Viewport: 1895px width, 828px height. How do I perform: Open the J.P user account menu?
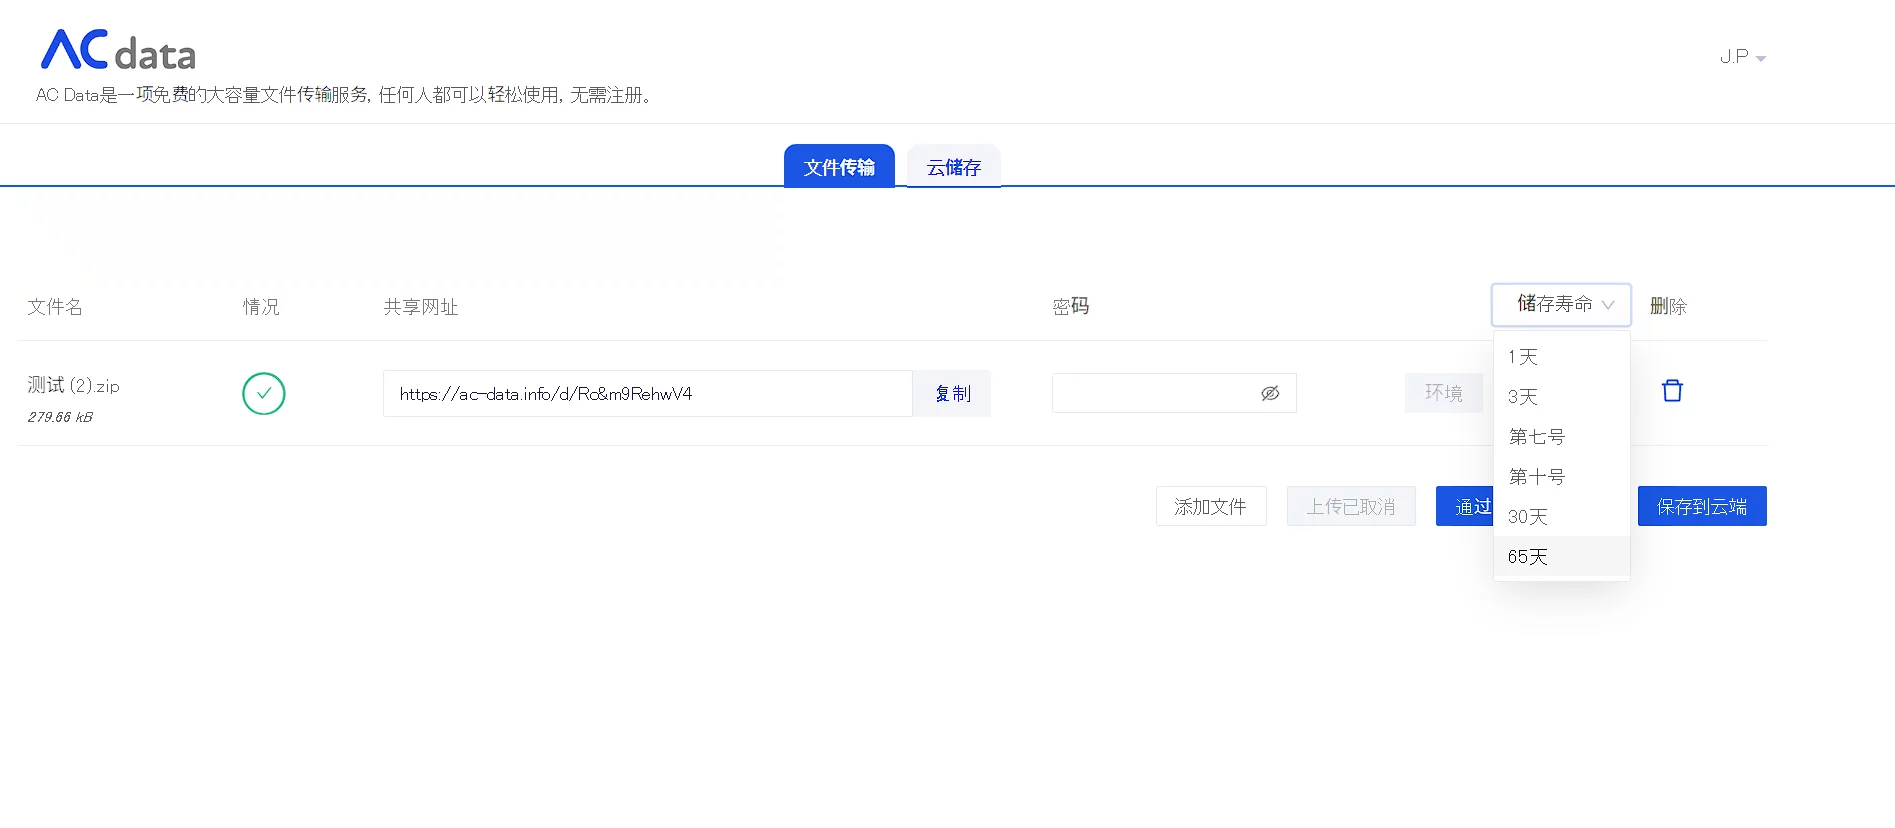(1742, 57)
